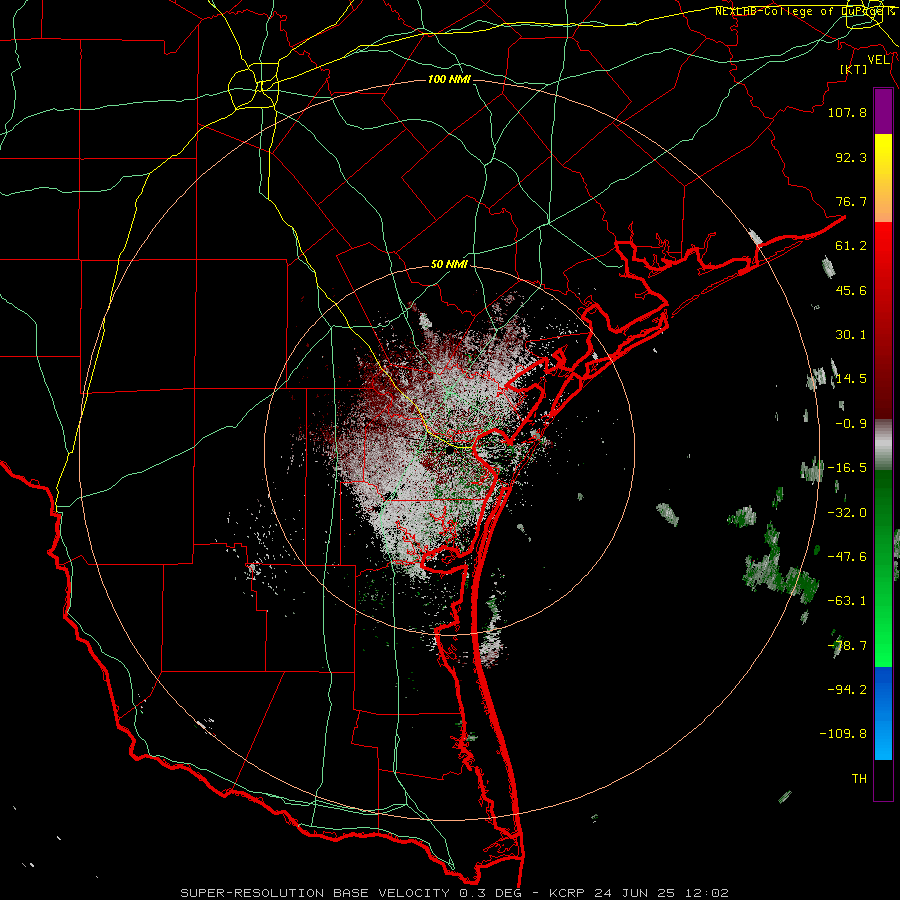This screenshot has width=900, height=900.
Task: Click the Super-Resolution Base Velocity caption
Action: pos(455,893)
